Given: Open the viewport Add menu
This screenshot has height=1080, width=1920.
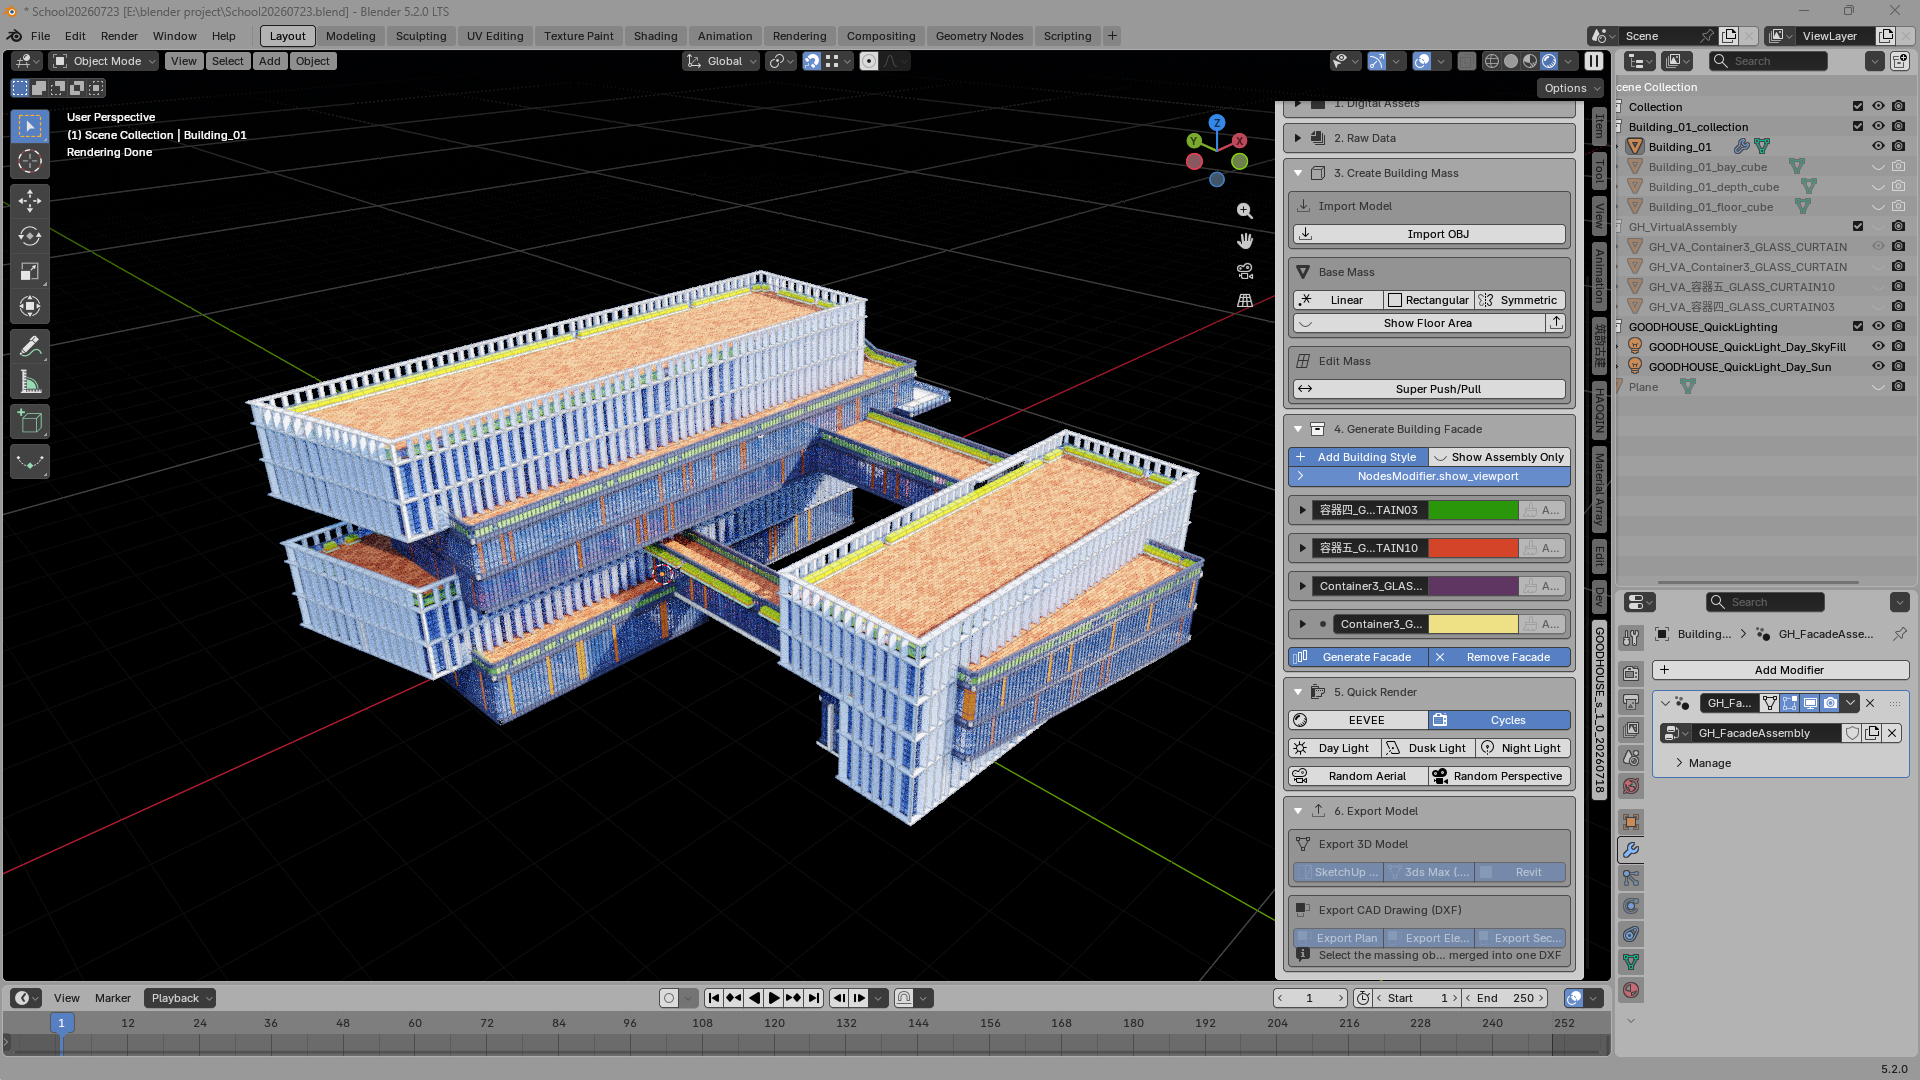Looking at the screenshot, I should click(270, 61).
